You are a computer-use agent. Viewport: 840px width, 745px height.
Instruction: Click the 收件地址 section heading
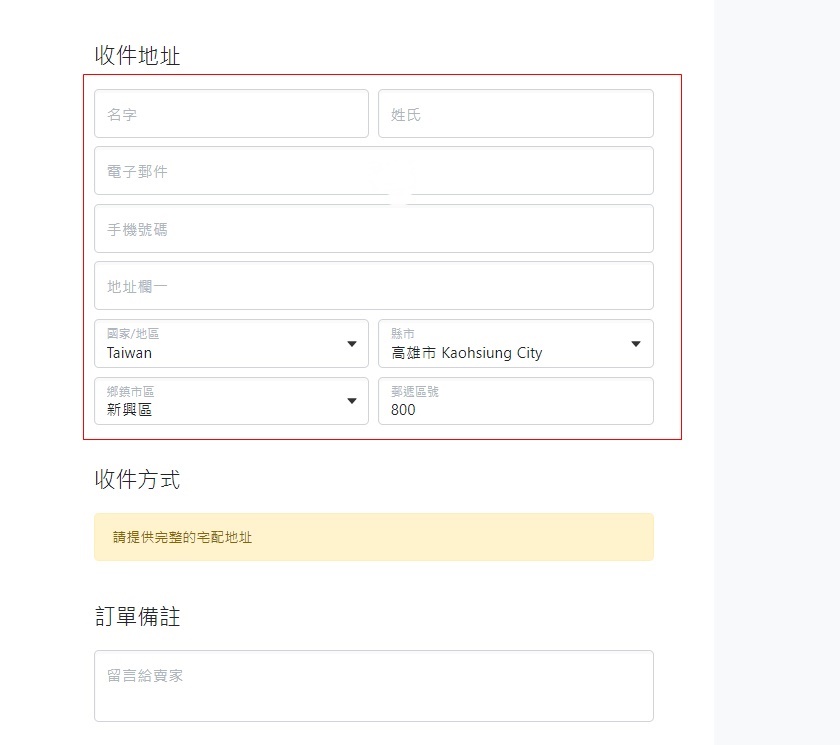coord(137,56)
